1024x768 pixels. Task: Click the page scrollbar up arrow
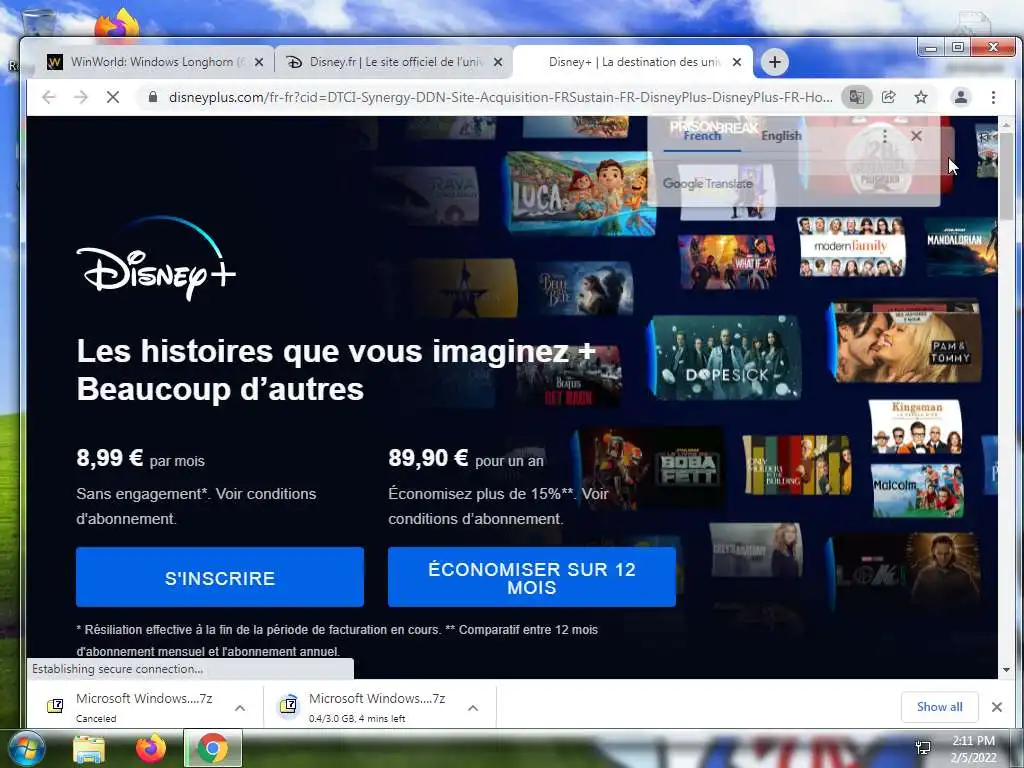pos(1006,125)
